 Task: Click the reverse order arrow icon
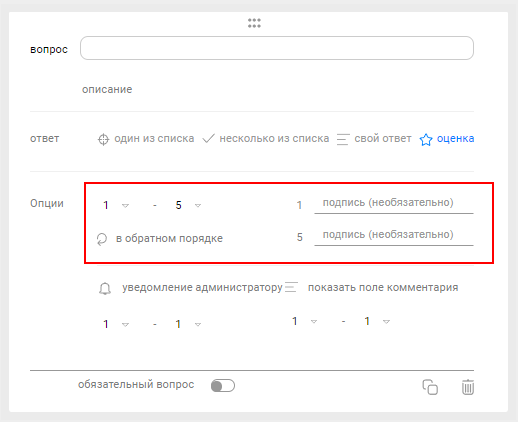tap(102, 239)
